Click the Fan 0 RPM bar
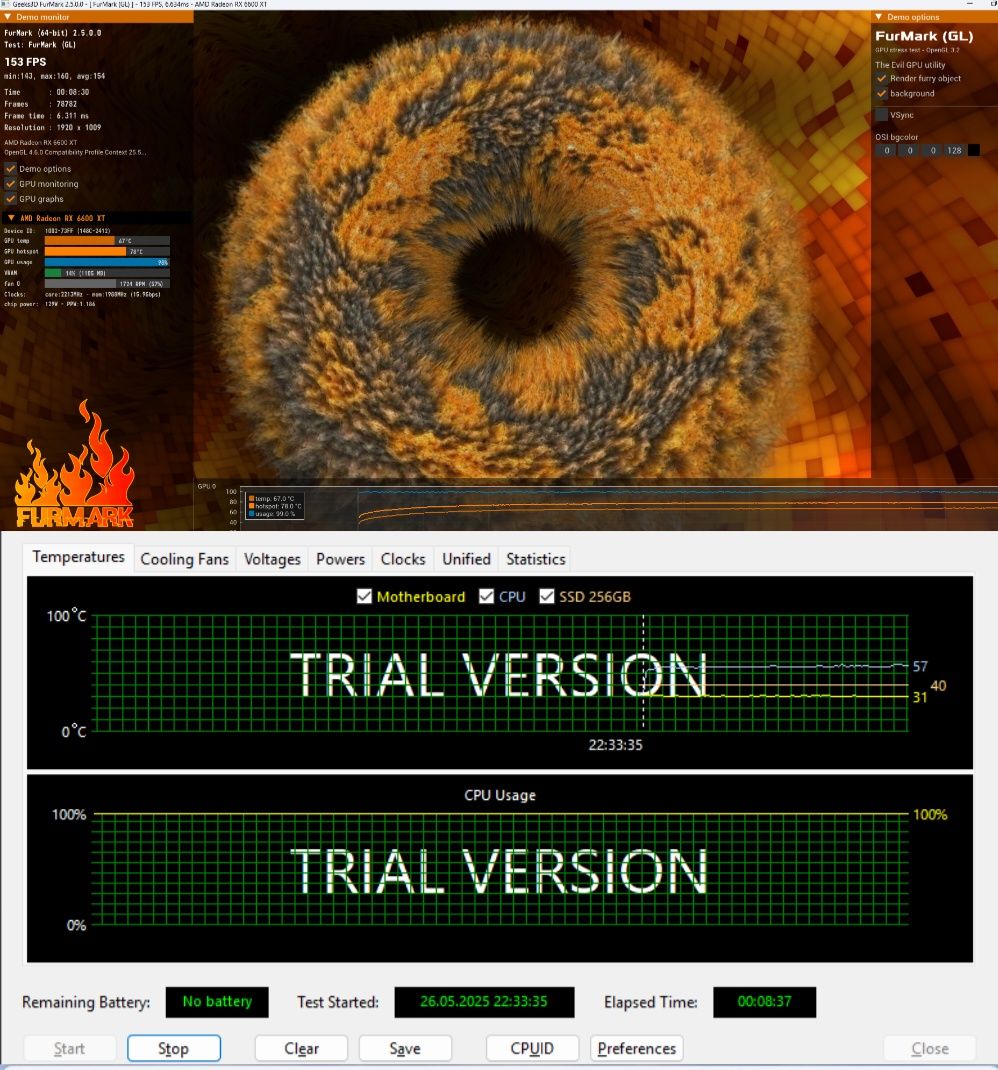Viewport: 998px width, 1070px height. tap(107, 283)
